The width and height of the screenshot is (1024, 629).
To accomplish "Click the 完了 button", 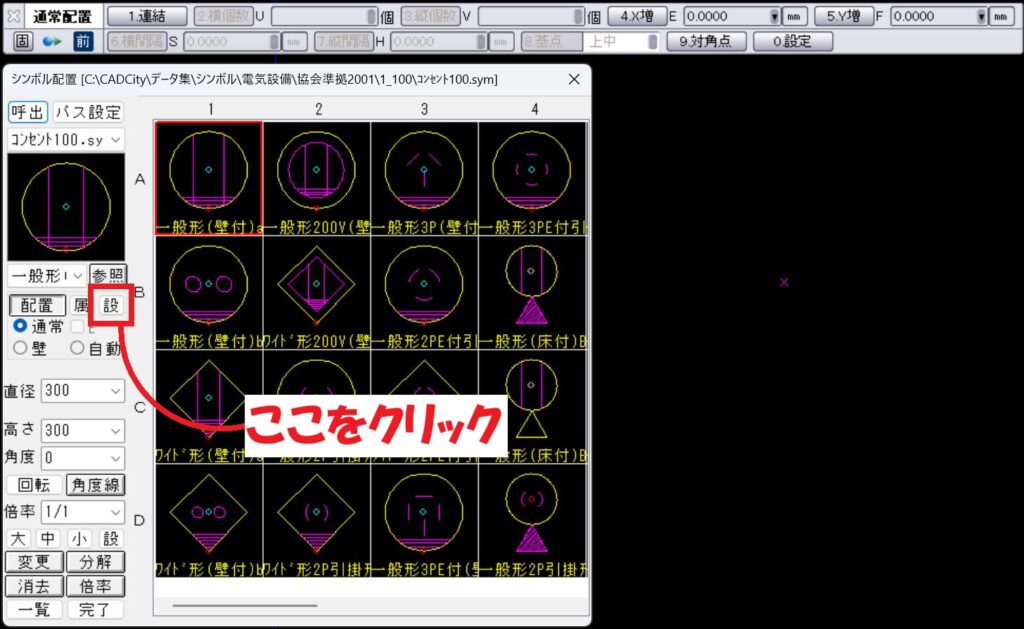I will click(x=95, y=609).
